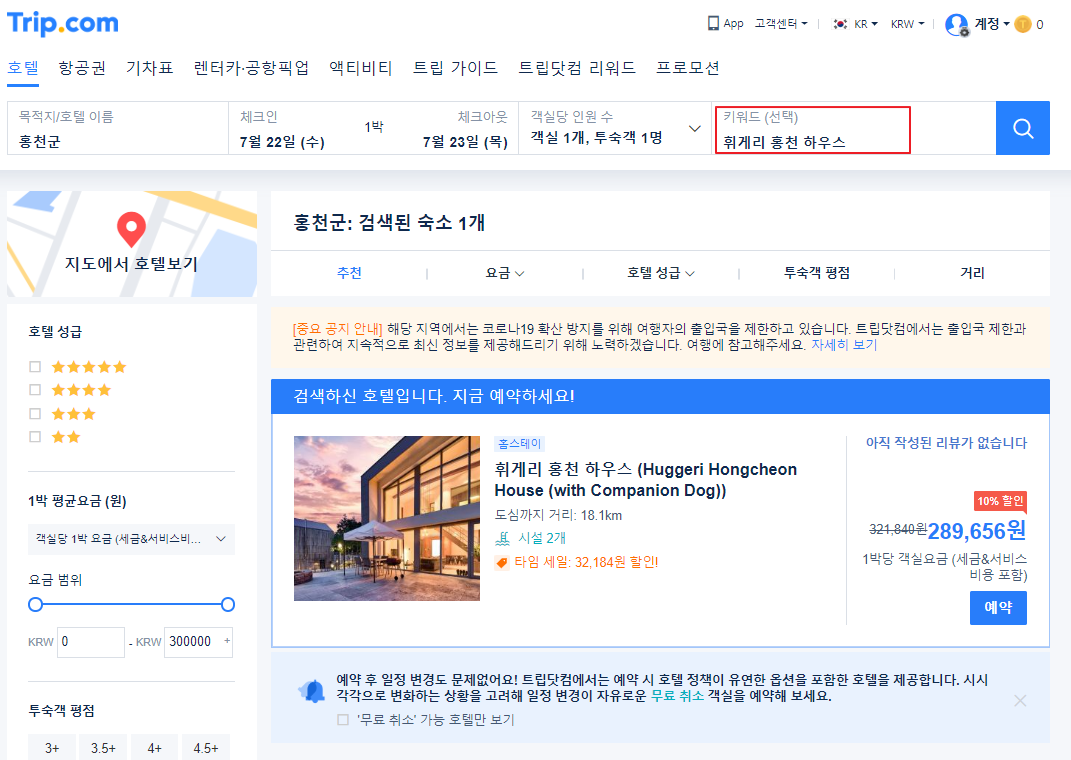The height and width of the screenshot is (760, 1071).
Task: Check the five-star hotel filter
Action: [x=35, y=367]
